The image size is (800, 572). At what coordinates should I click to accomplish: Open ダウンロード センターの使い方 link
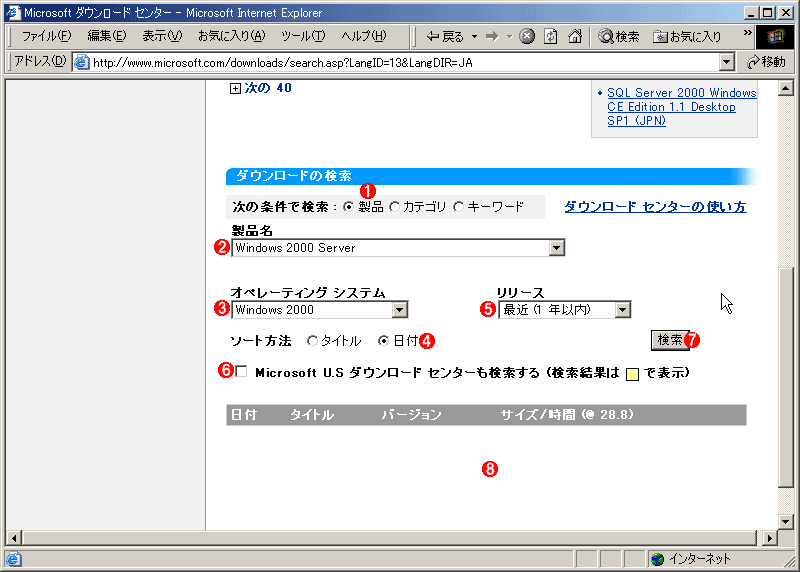click(655, 207)
